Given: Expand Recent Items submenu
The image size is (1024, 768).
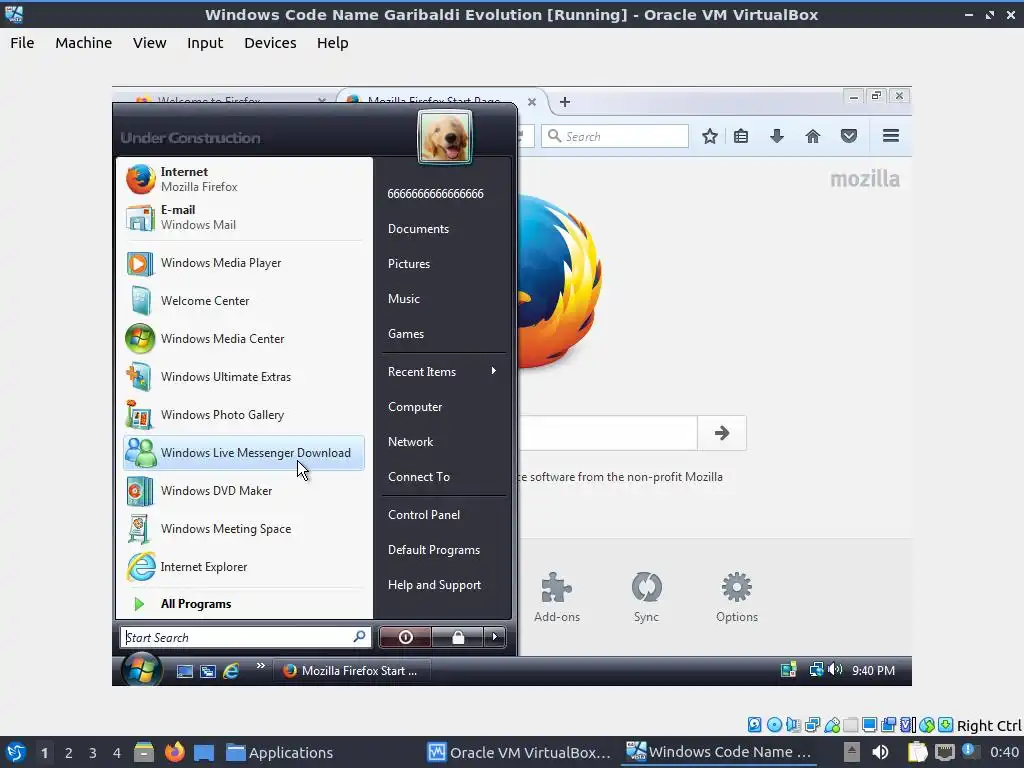Looking at the screenshot, I should 444,372.
